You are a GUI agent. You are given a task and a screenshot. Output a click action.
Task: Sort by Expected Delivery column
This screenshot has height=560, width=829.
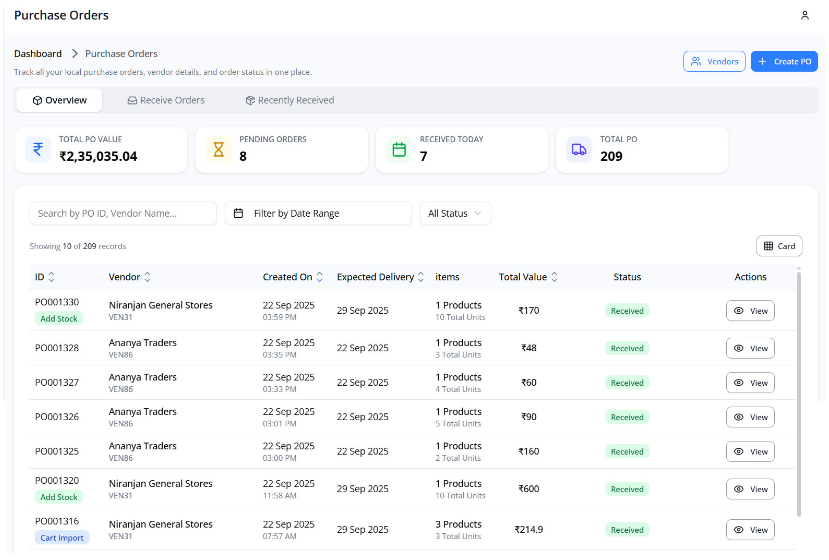[421, 277]
